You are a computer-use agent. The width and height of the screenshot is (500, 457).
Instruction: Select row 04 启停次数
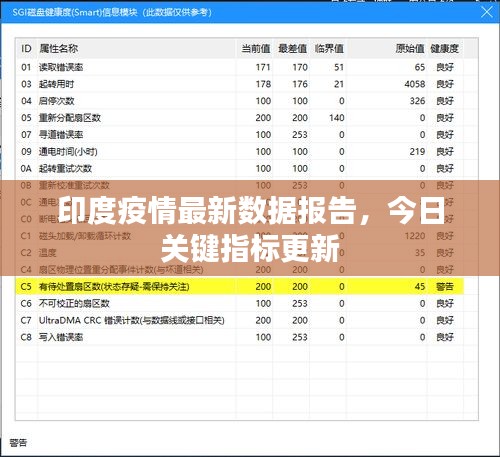[x=240, y=101]
